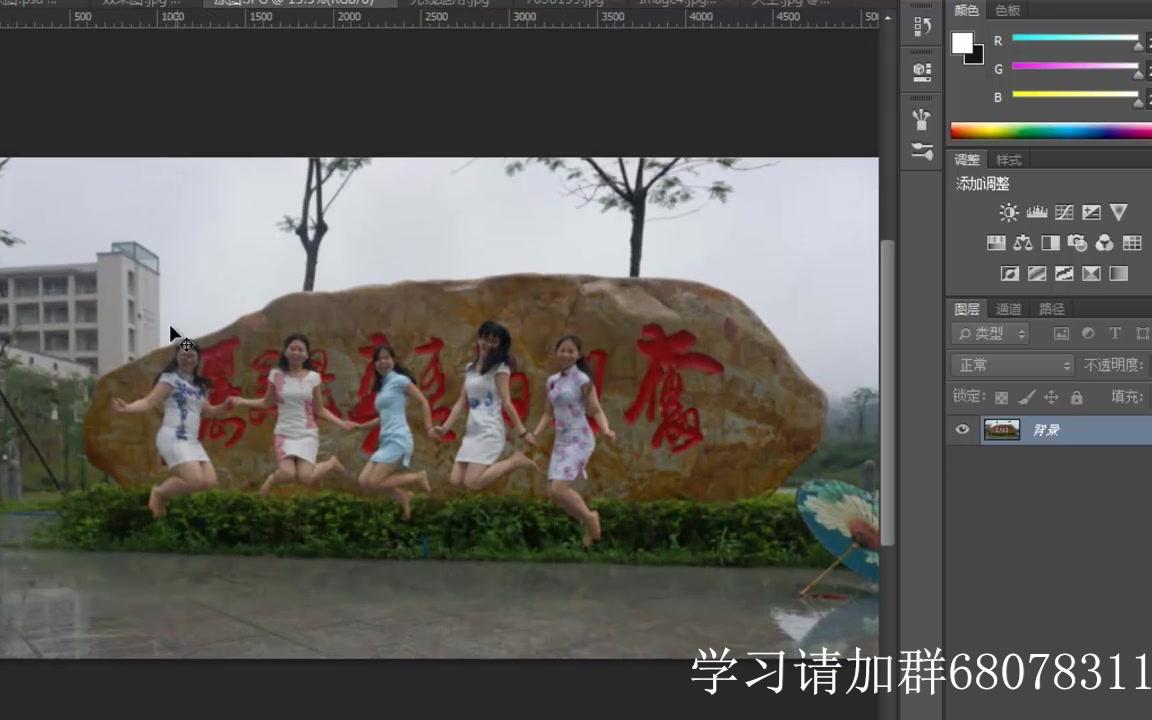
Task: Click the adjustment-layer filter button
Action: (1088, 334)
